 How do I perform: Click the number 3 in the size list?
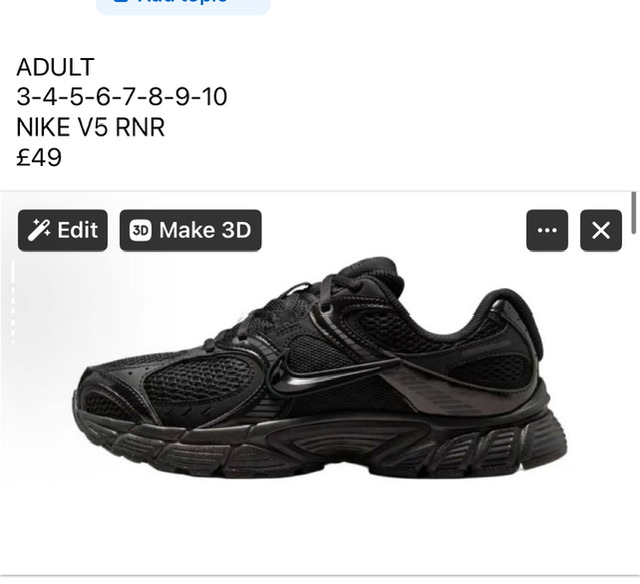(23, 97)
